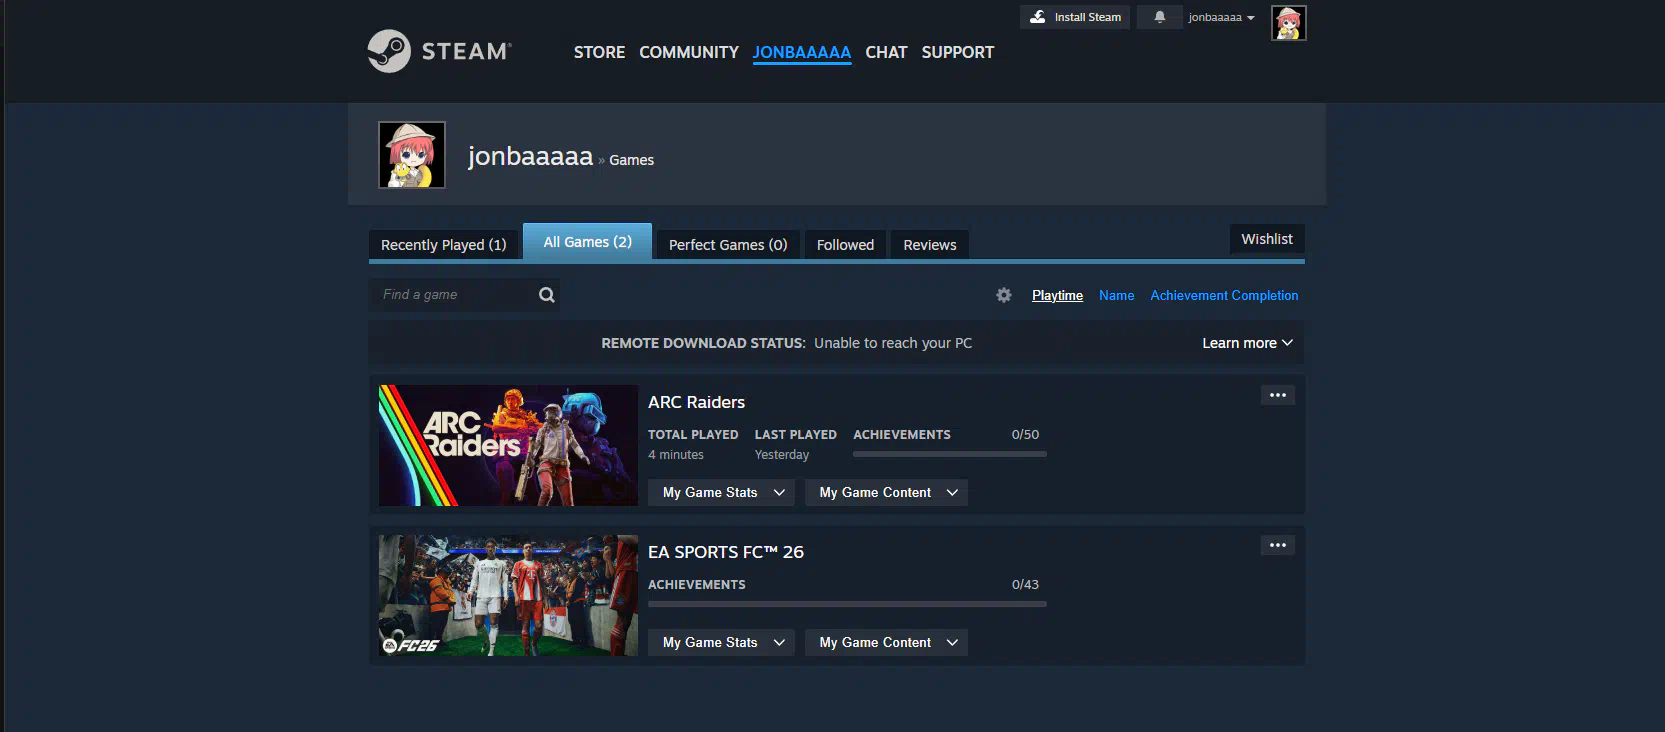Open the Perfect Games tab

tap(727, 245)
